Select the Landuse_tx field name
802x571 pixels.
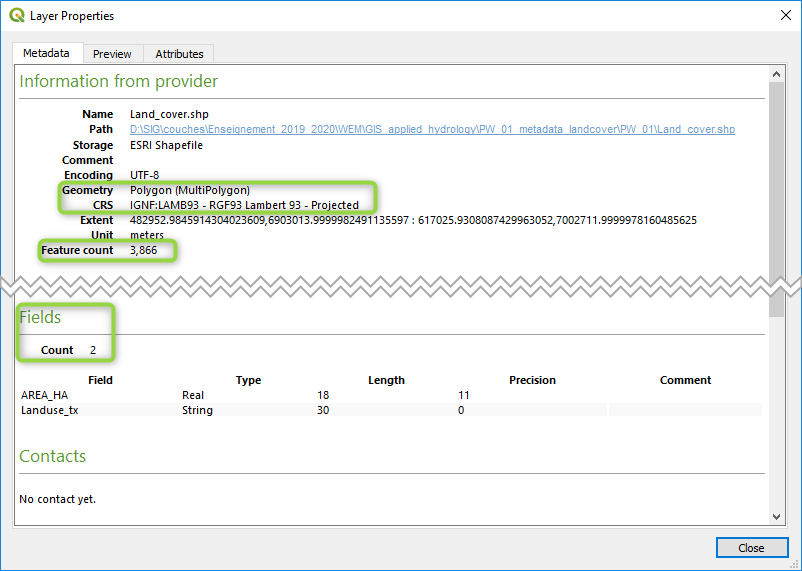click(x=50, y=410)
